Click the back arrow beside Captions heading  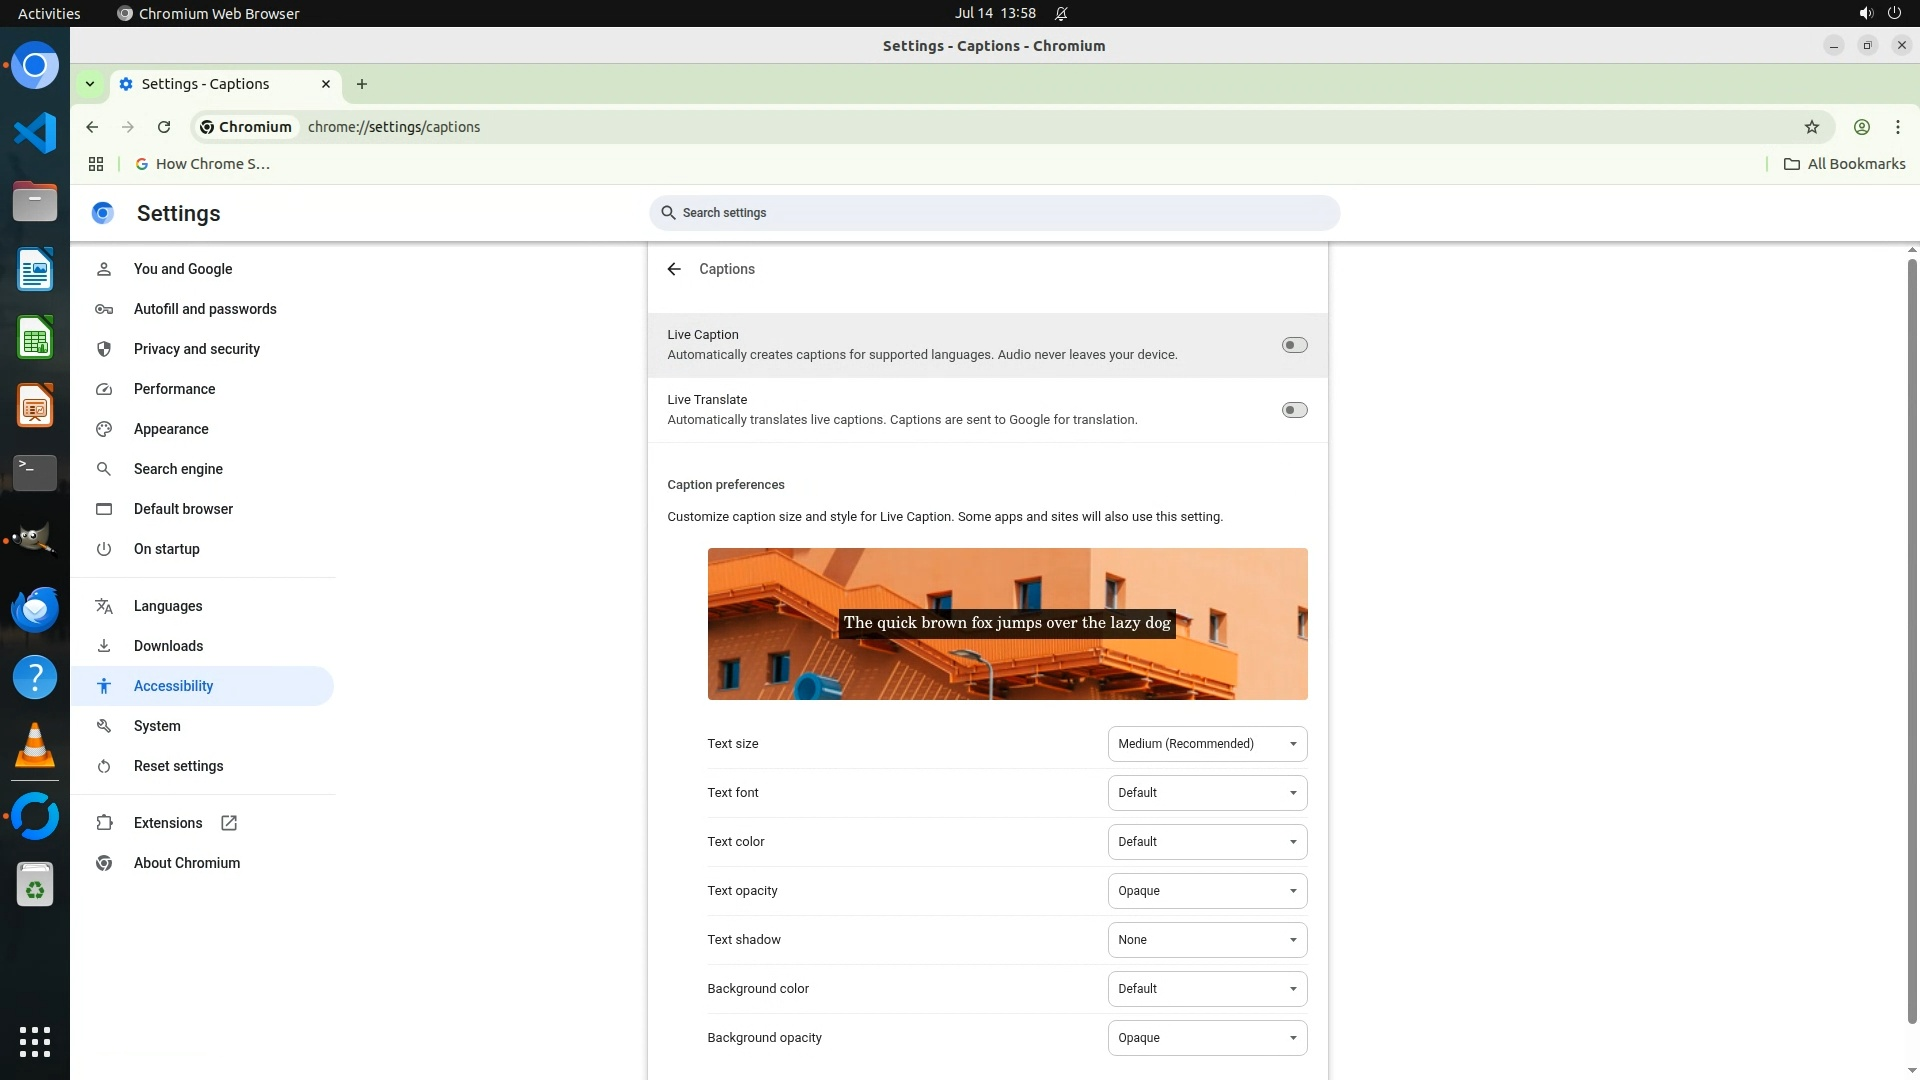(x=674, y=269)
